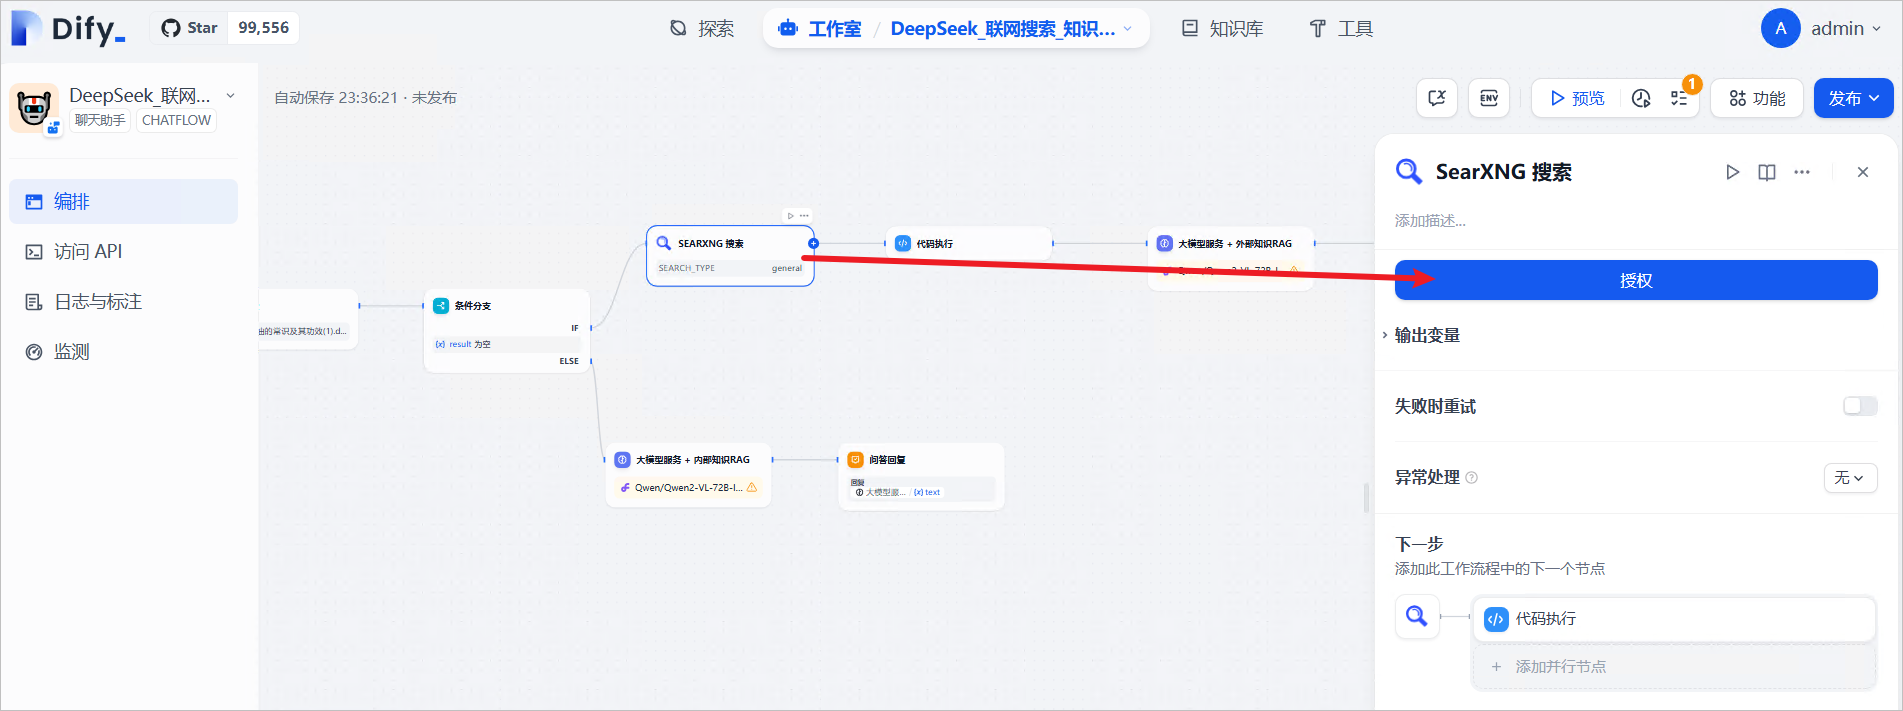Screen dimensions: 1903x711
Task: Open the help book icon in the panel
Action: tap(1767, 172)
